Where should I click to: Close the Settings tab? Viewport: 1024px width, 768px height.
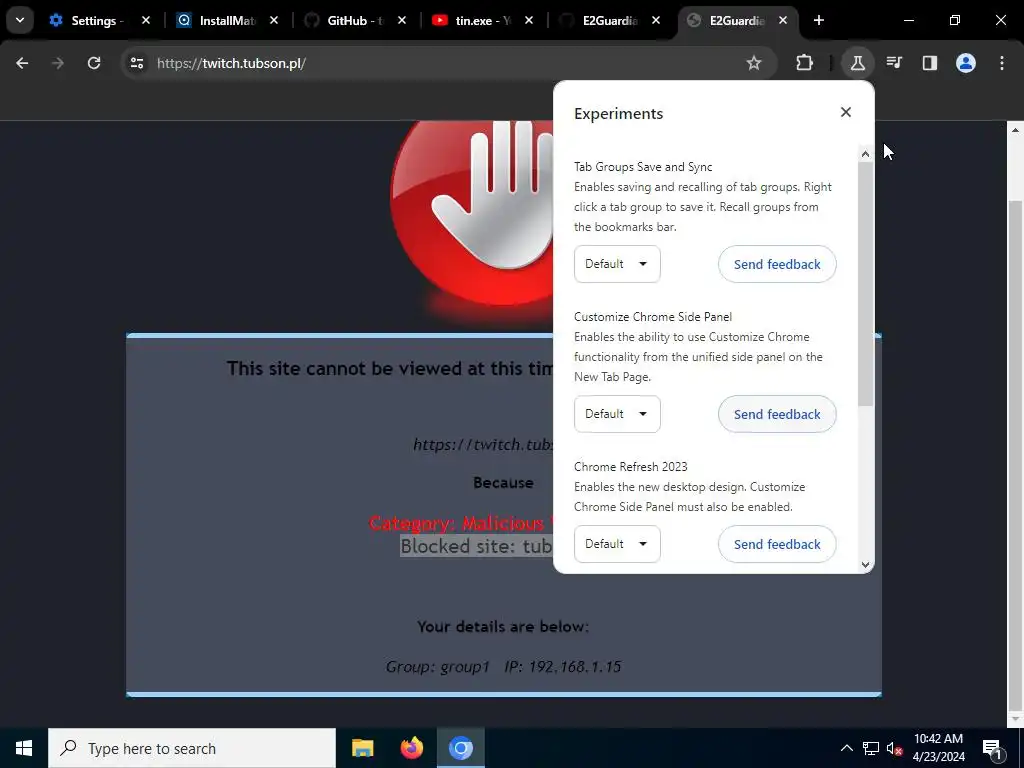click(146, 21)
